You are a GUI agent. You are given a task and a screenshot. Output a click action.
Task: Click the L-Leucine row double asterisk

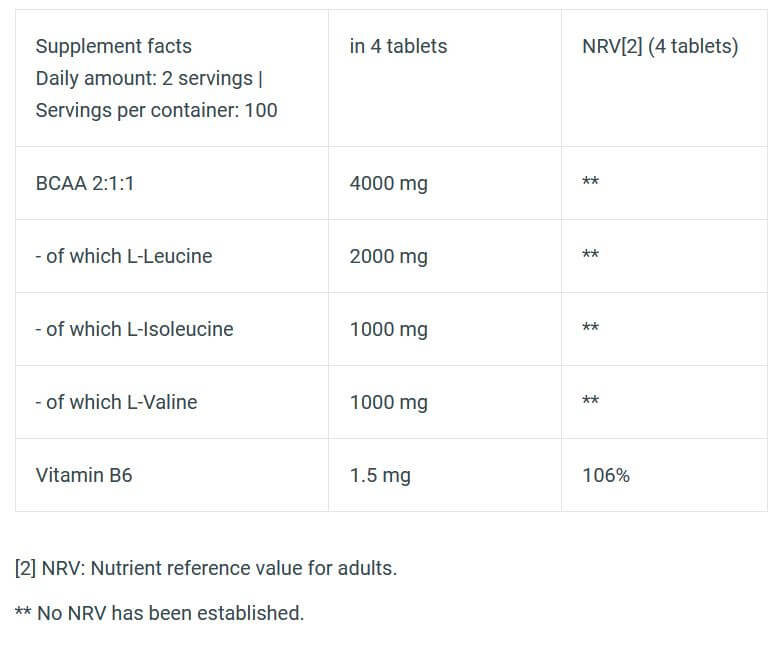point(590,256)
